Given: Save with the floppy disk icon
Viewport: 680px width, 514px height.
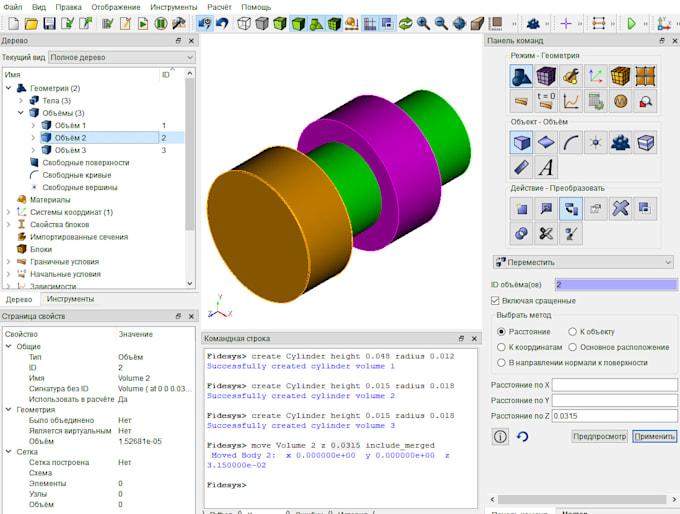Looking at the screenshot, I should tap(49, 23).
